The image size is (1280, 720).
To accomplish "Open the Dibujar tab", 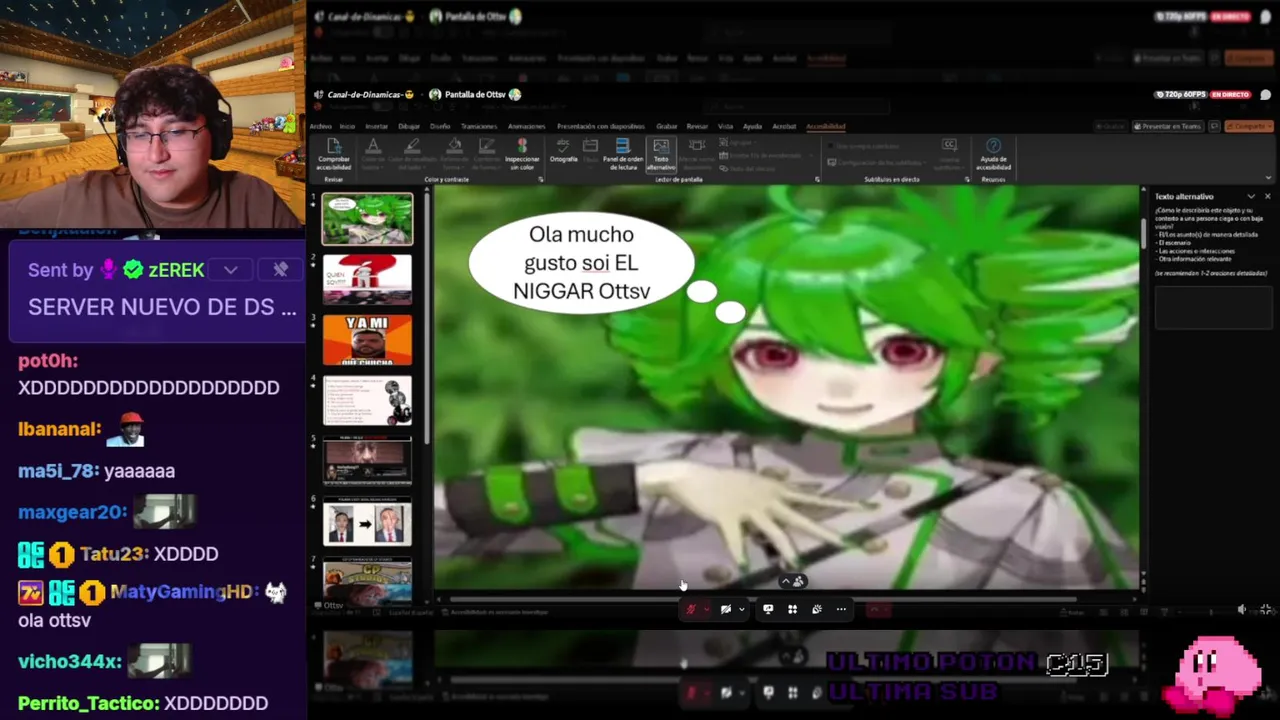I will tap(409, 126).
